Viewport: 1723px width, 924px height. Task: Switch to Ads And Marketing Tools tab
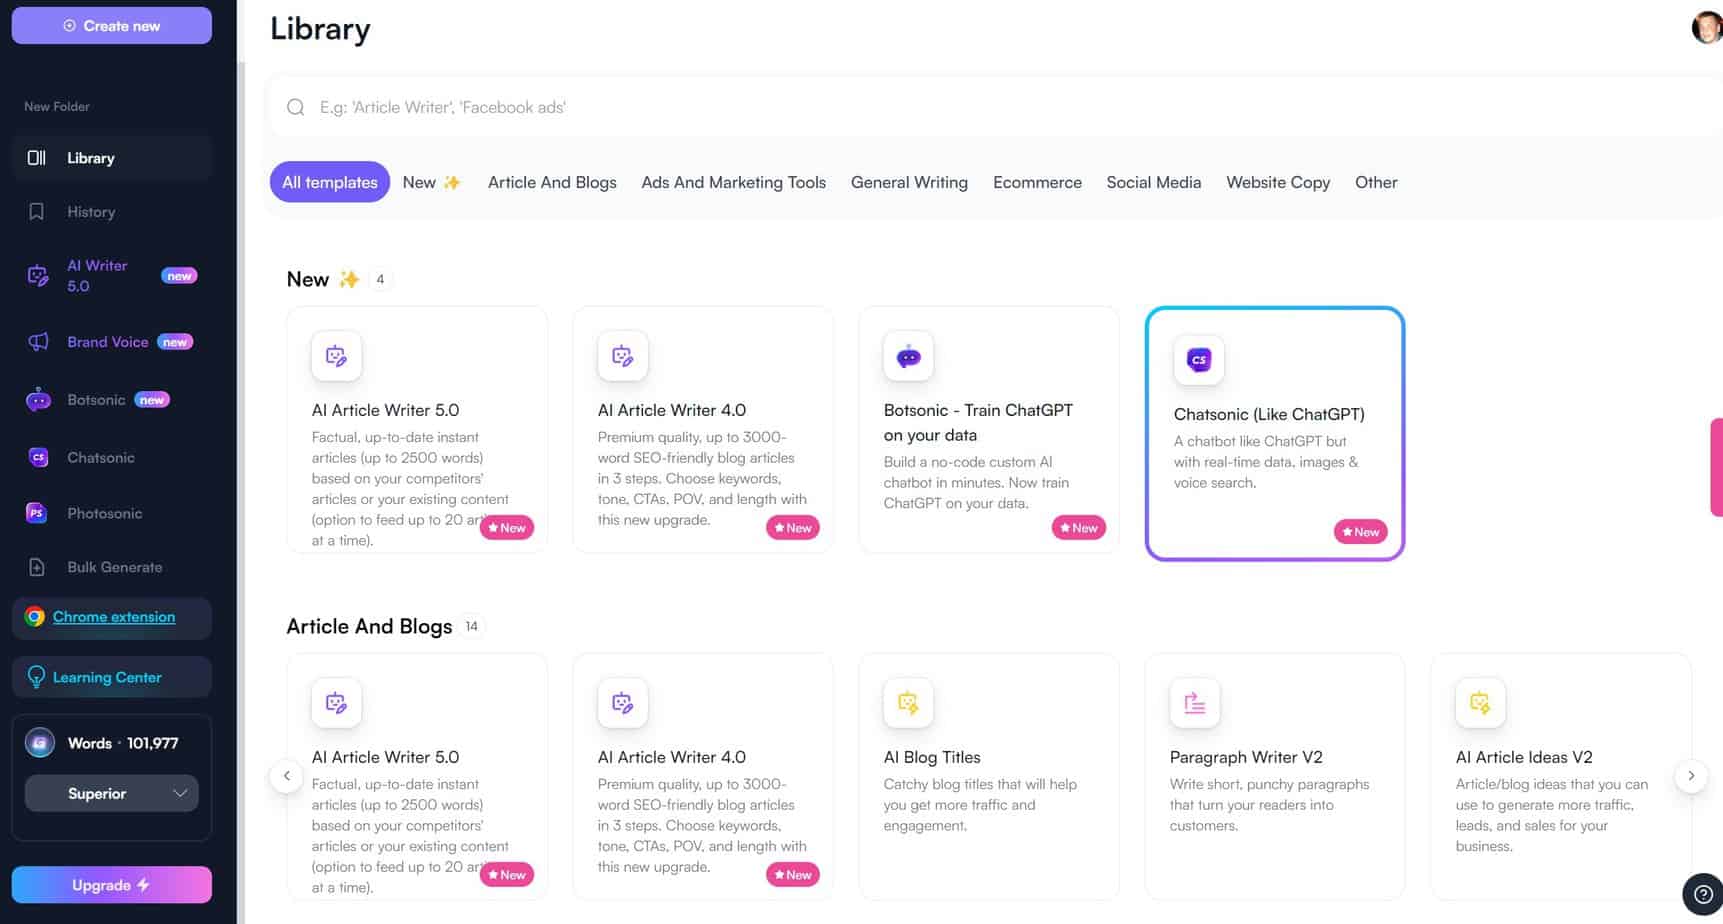(734, 182)
